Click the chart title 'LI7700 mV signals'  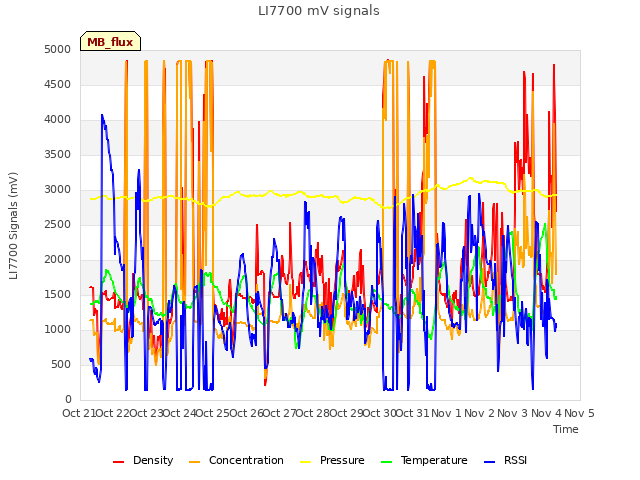click(319, 11)
